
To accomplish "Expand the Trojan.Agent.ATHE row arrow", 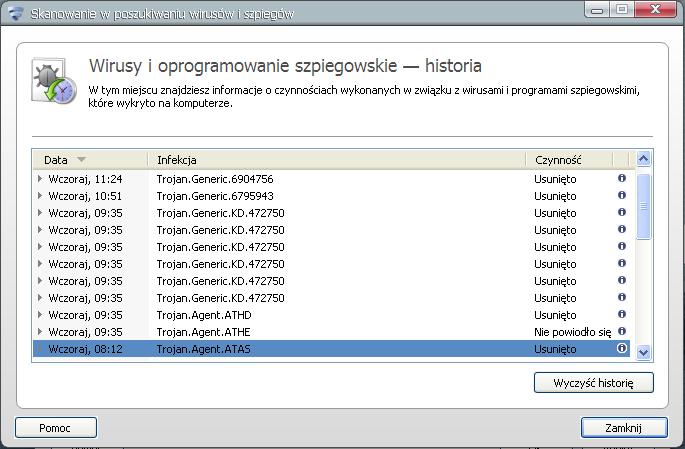I will pyautogui.click(x=40, y=332).
